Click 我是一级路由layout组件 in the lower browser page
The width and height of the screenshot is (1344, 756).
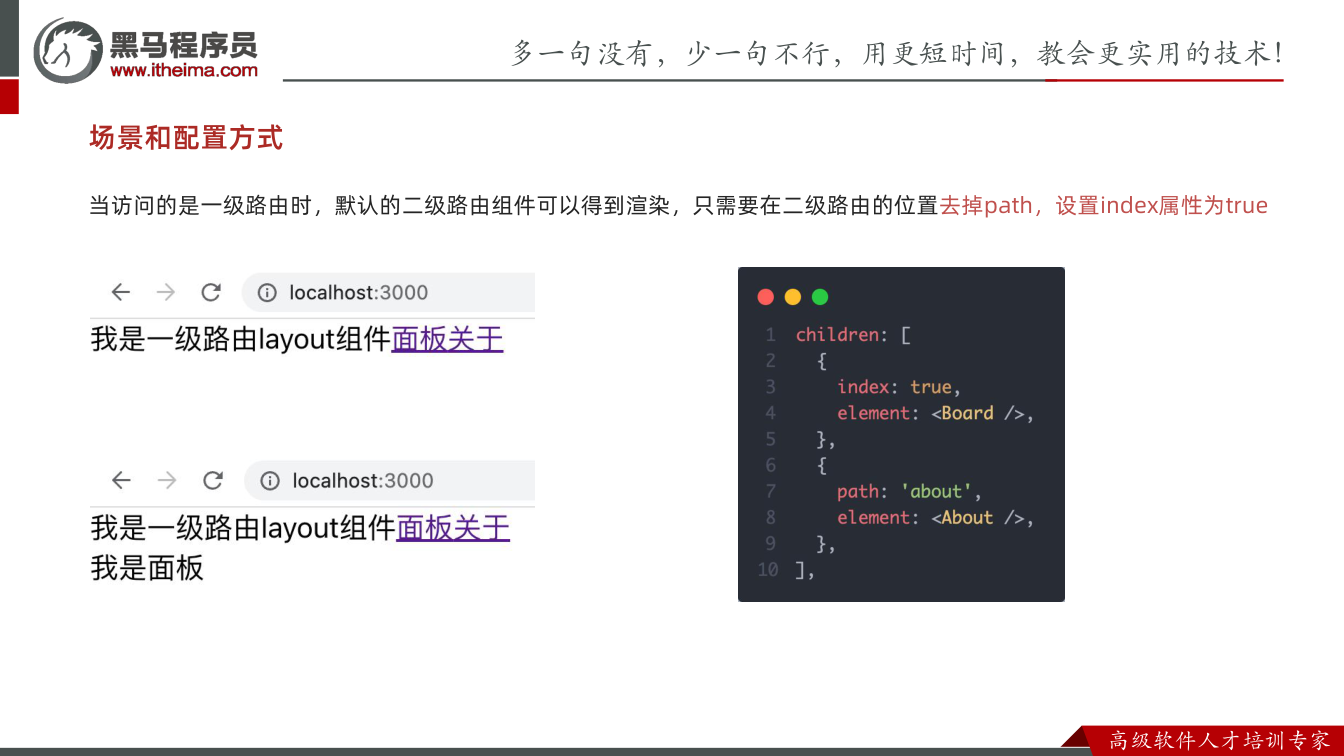[244, 528]
